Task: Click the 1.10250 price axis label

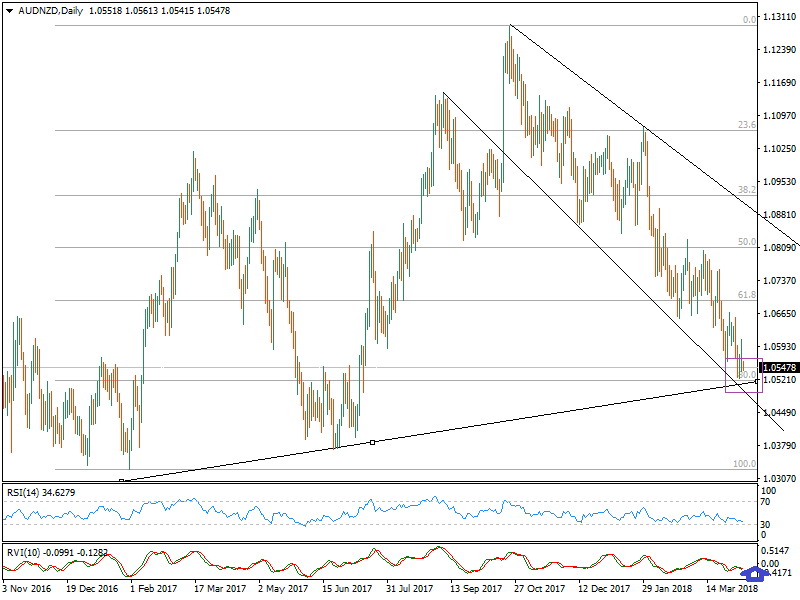Action: pyautogui.click(x=779, y=149)
